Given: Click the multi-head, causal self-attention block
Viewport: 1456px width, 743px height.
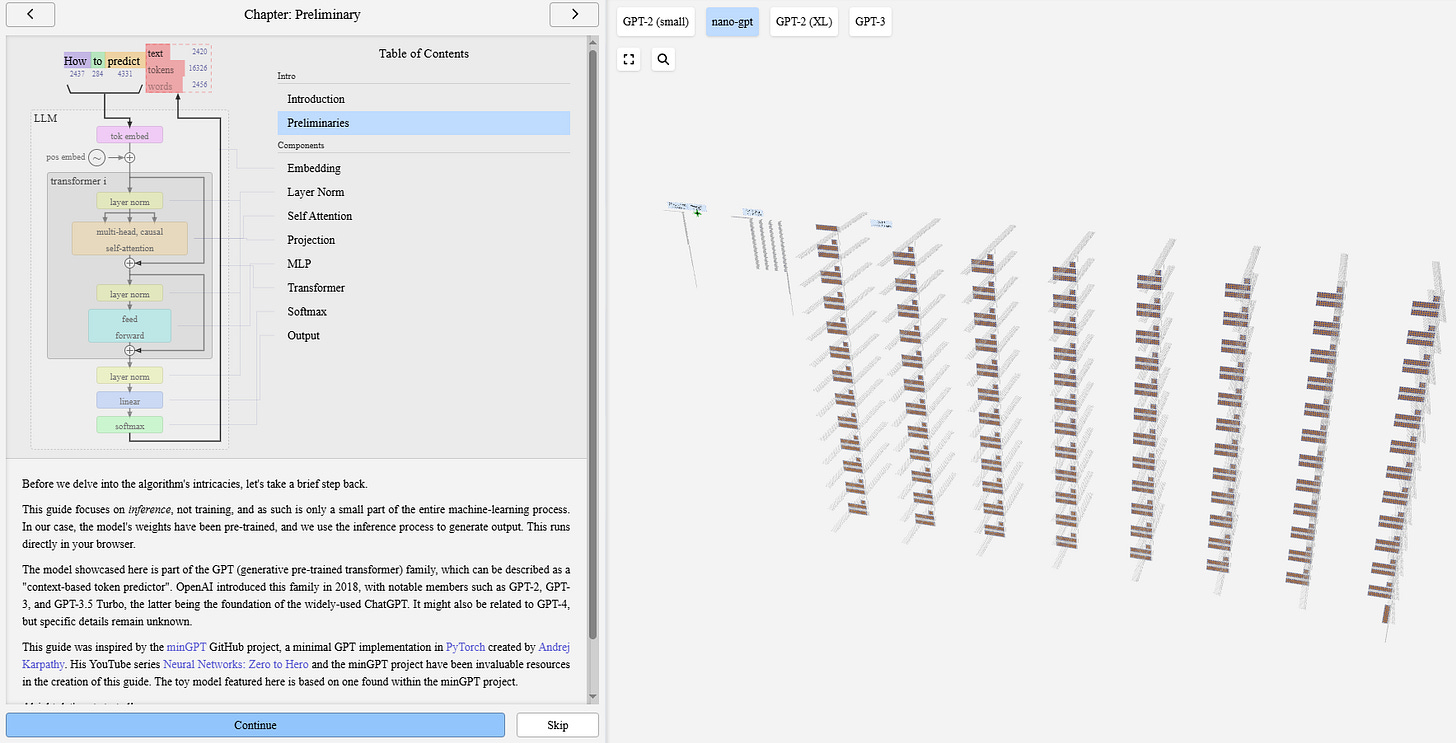Looking at the screenshot, I should click(129, 238).
